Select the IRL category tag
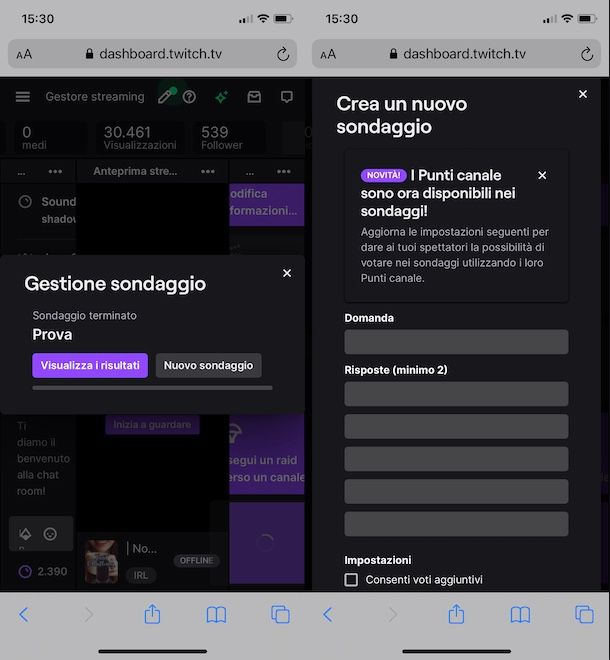This screenshot has width=610, height=660. coord(141,575)
